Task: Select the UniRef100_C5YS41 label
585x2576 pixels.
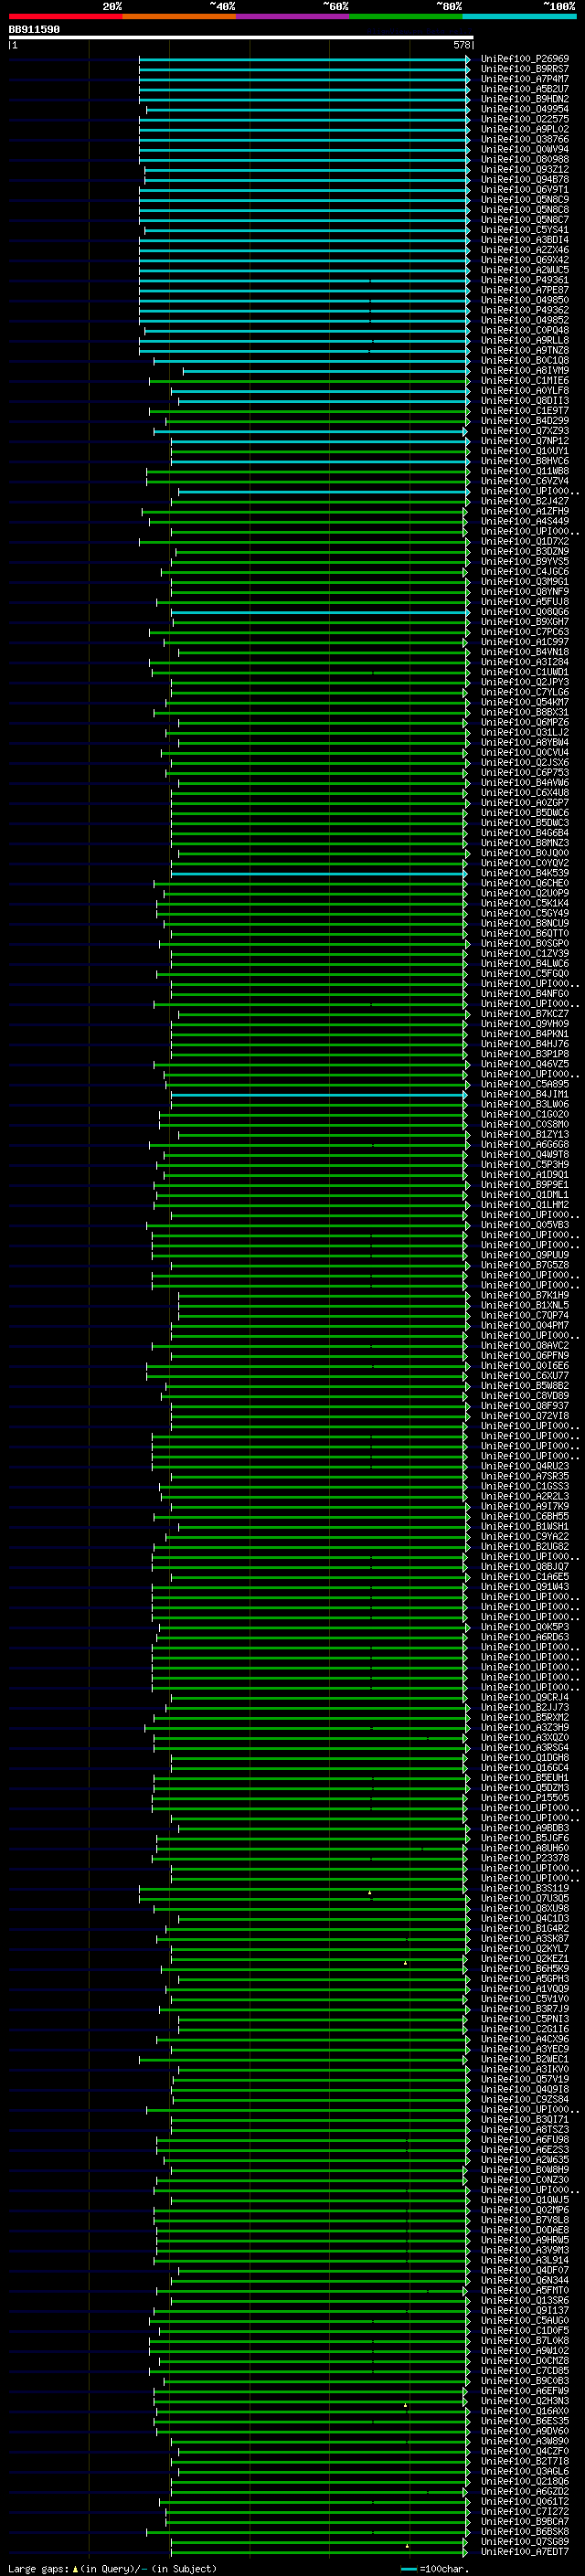Action: pyautogui.click(x=525, y=230)
